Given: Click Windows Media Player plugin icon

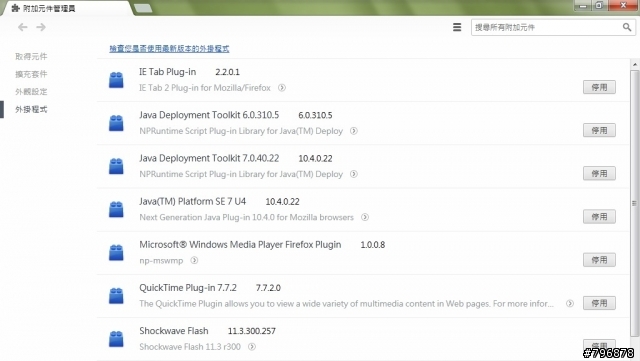Looking at the screenshot, I should tap(116, 252).
